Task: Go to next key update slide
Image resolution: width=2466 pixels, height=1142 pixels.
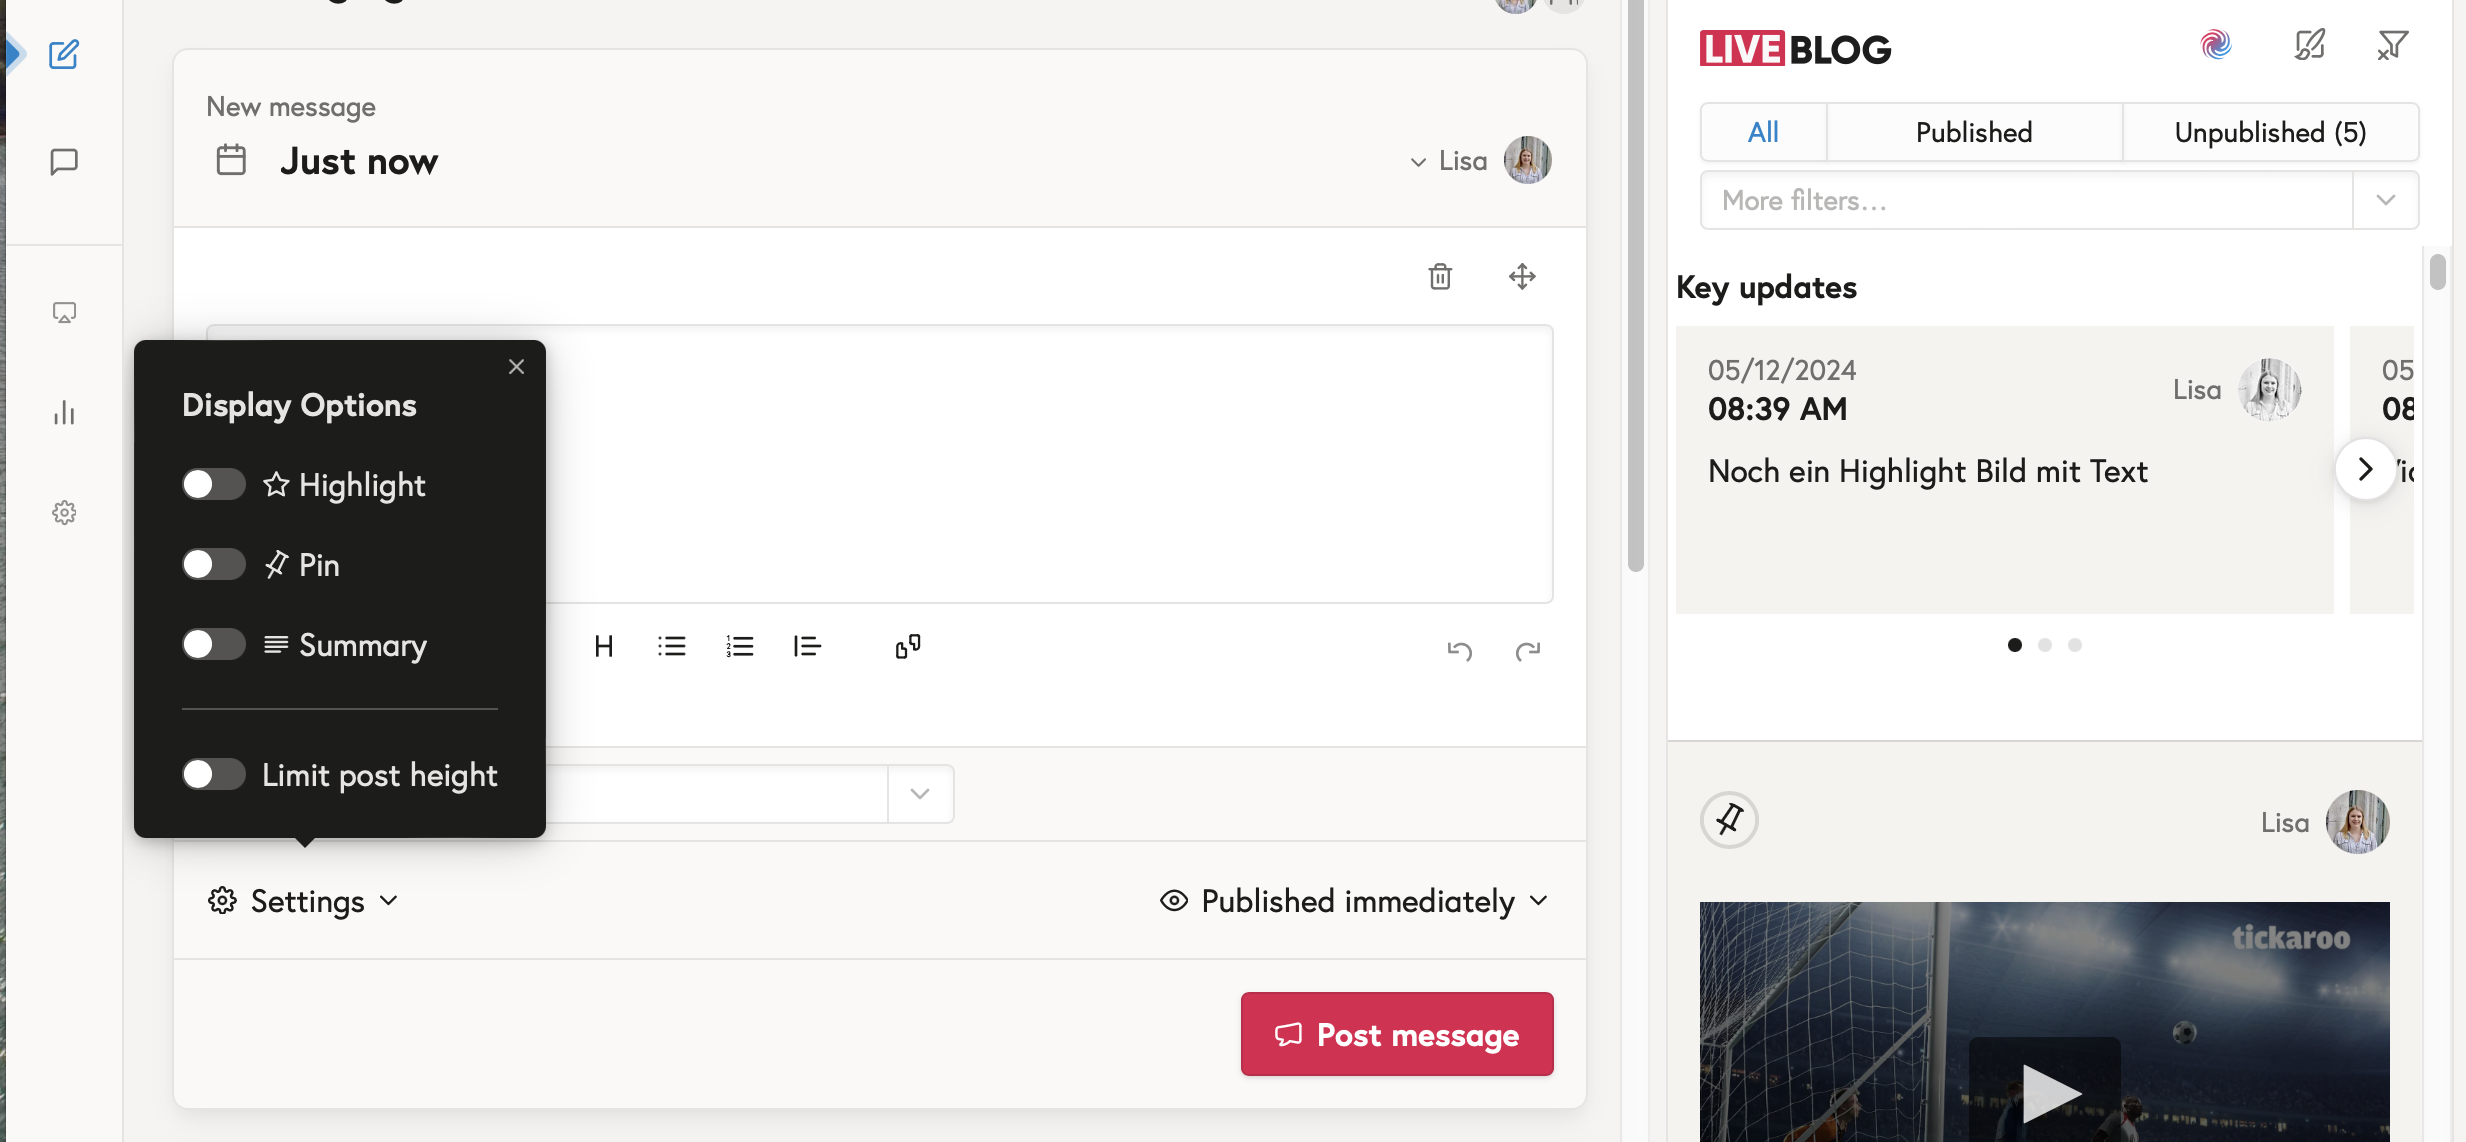Action: pyautogui.click(x=2365, y=469)
